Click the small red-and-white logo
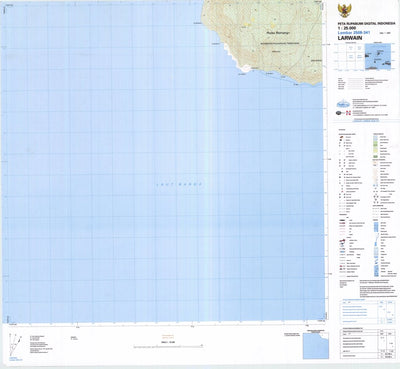The height and width of the screenshot is (369, 400). [x=348, y=113]
